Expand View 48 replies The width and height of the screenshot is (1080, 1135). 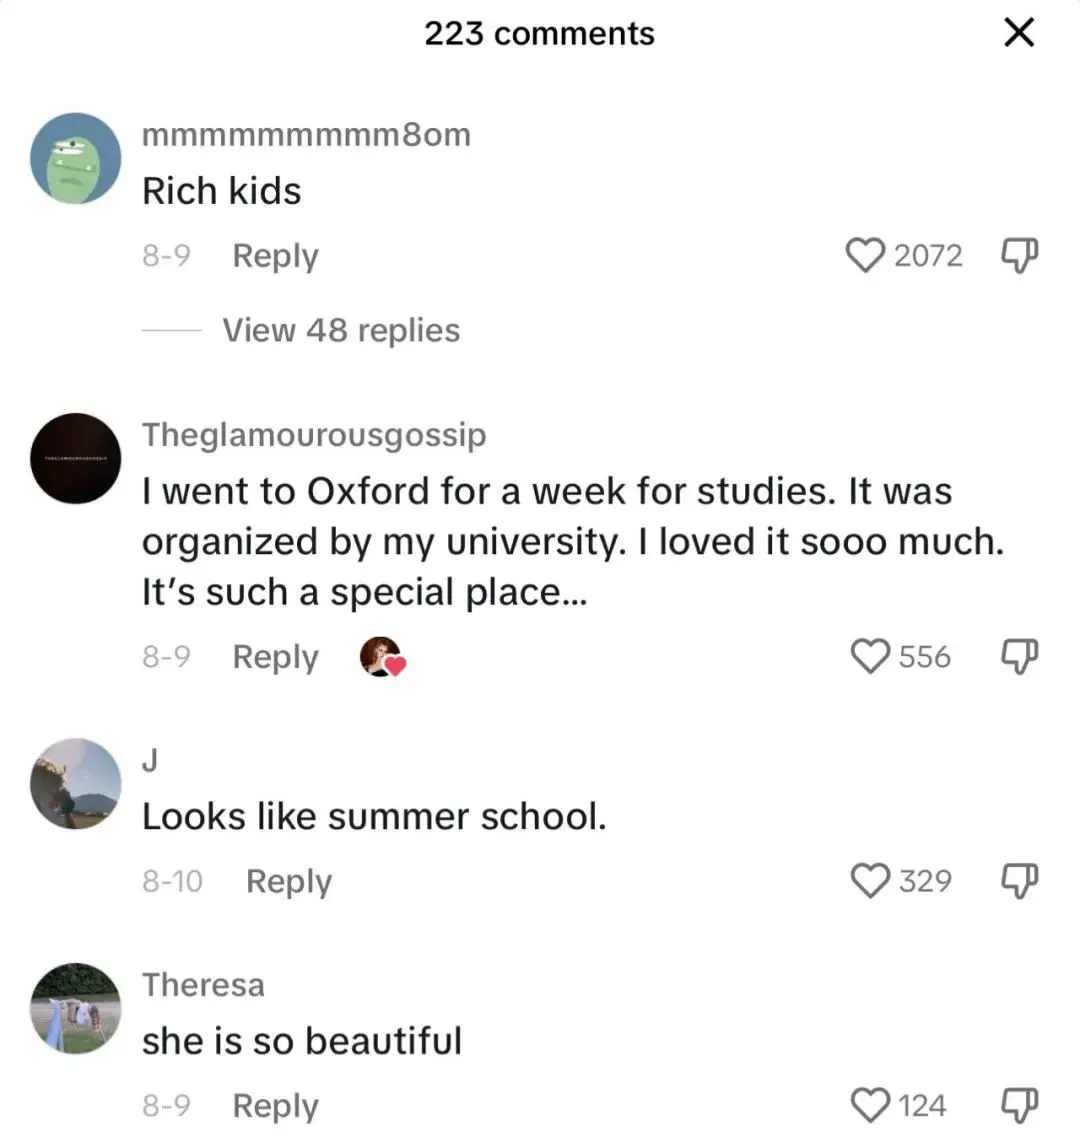point(340,330)
